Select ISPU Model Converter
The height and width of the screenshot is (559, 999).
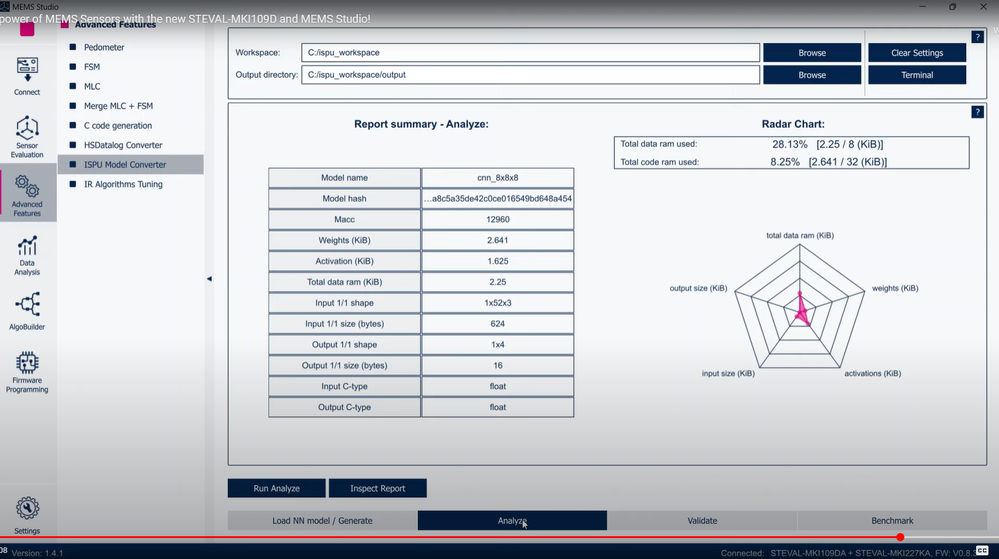pyautogui.click(x=131, y=164)
